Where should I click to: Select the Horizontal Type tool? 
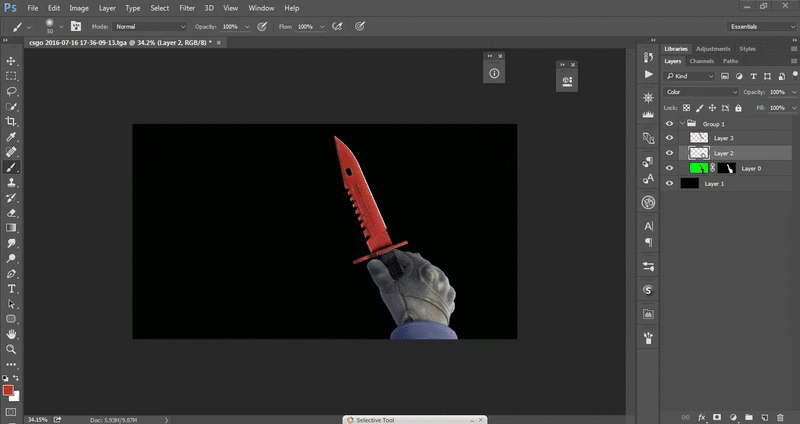pos(11,289)
